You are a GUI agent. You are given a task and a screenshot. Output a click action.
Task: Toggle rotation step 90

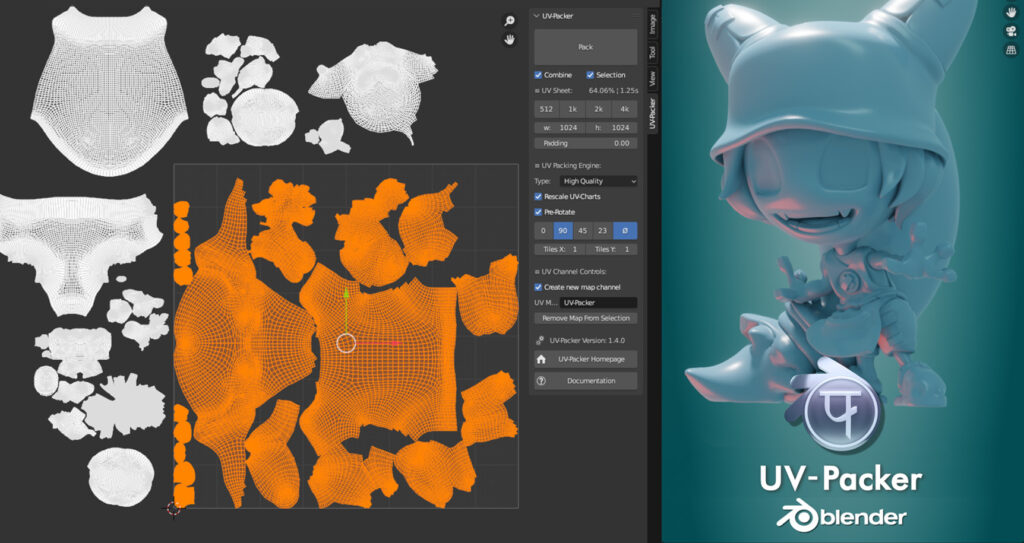pos(564,231)
